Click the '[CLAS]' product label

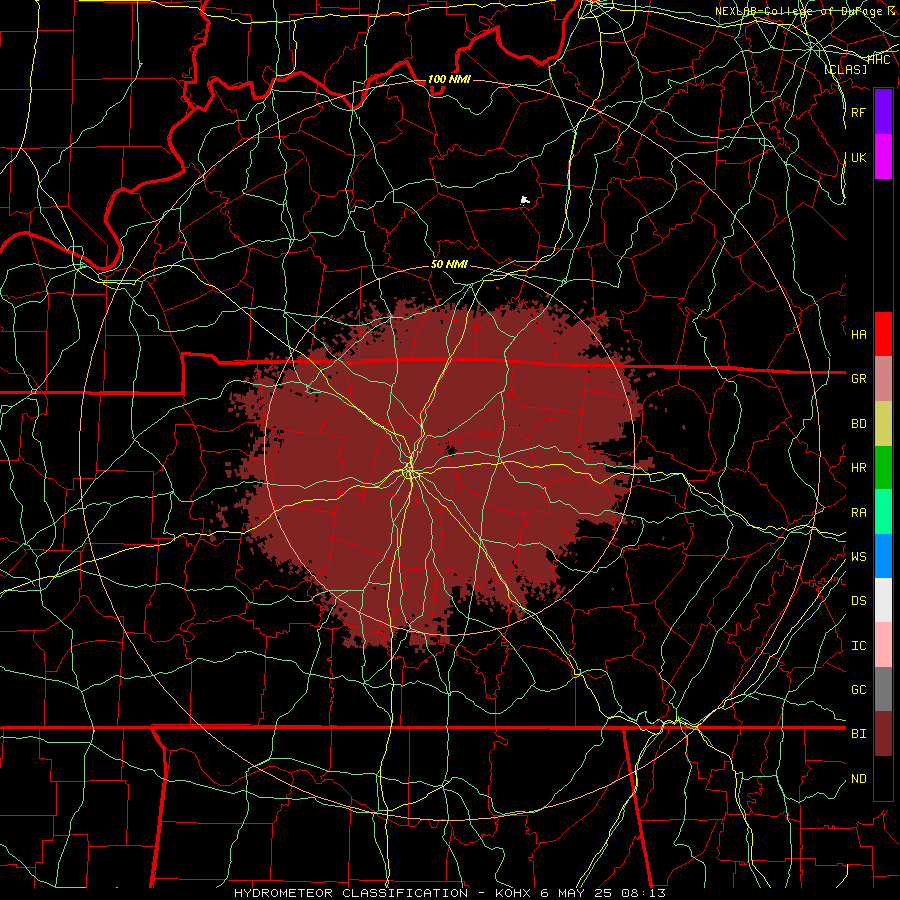coord(845,69)
